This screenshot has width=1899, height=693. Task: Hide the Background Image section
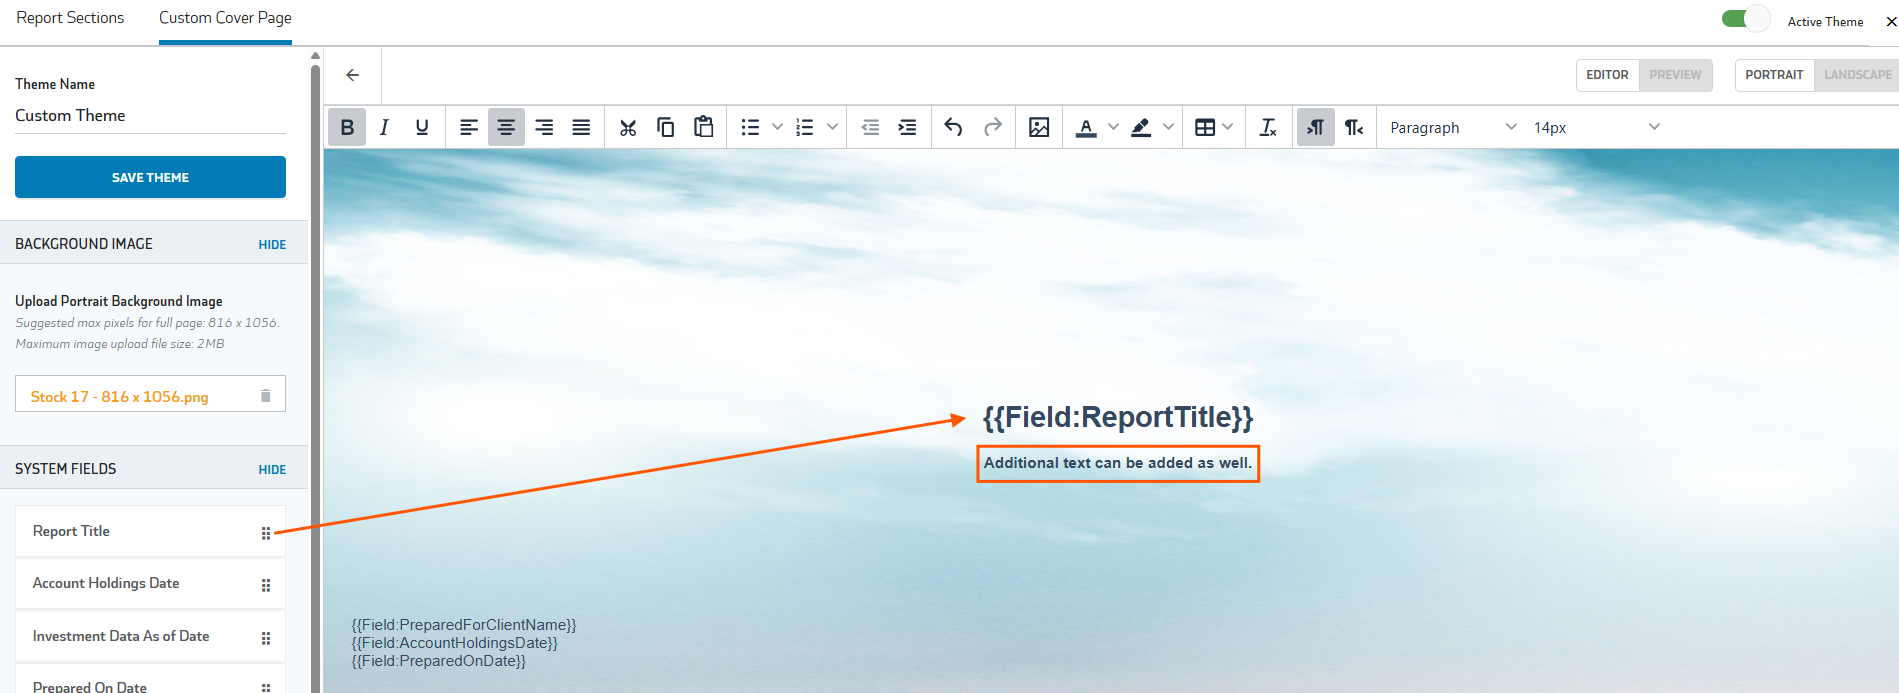tap(272, 245)
